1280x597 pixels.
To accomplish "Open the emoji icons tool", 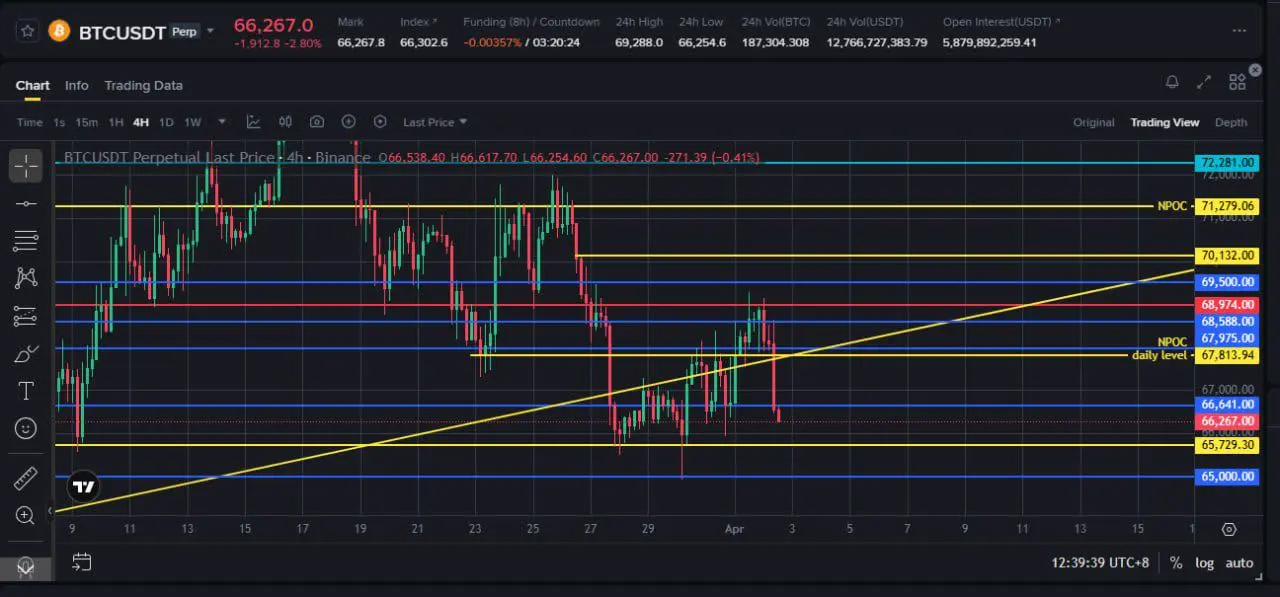I will (26, 428).
